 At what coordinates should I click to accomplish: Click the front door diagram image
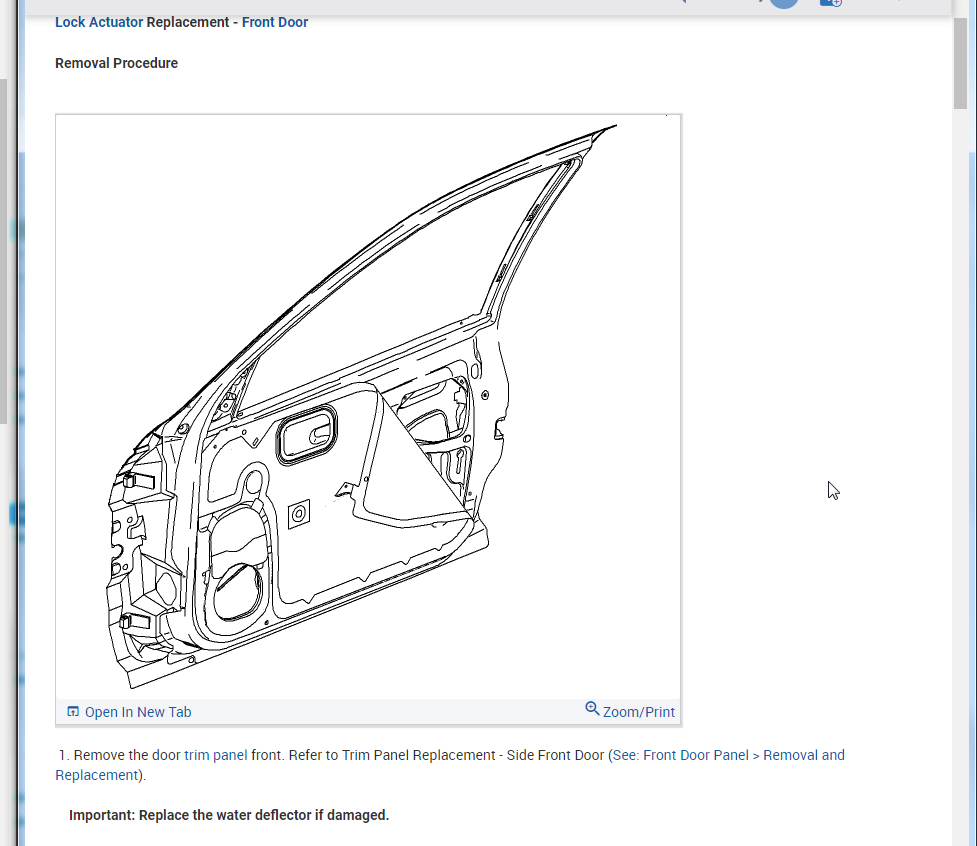(368, 406)
